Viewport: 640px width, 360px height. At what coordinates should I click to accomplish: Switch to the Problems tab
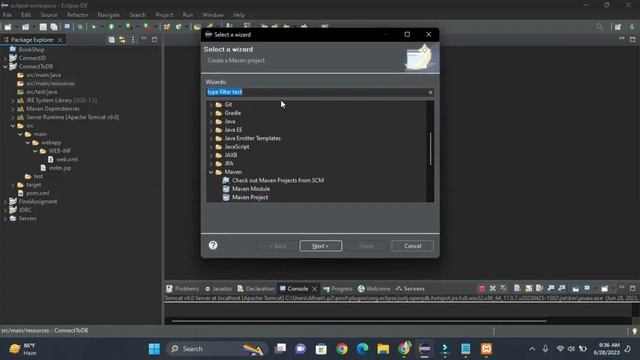[x=182, y=289]
